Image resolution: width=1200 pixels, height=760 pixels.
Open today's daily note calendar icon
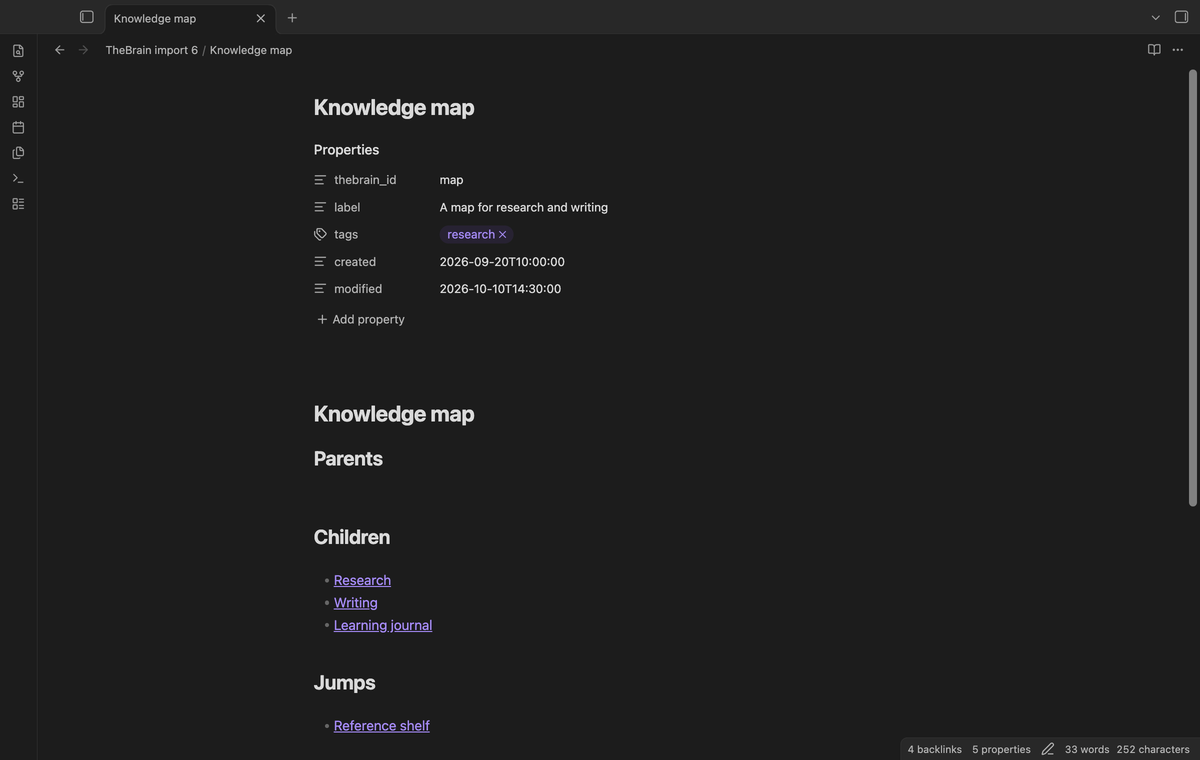tap(18, 127)
